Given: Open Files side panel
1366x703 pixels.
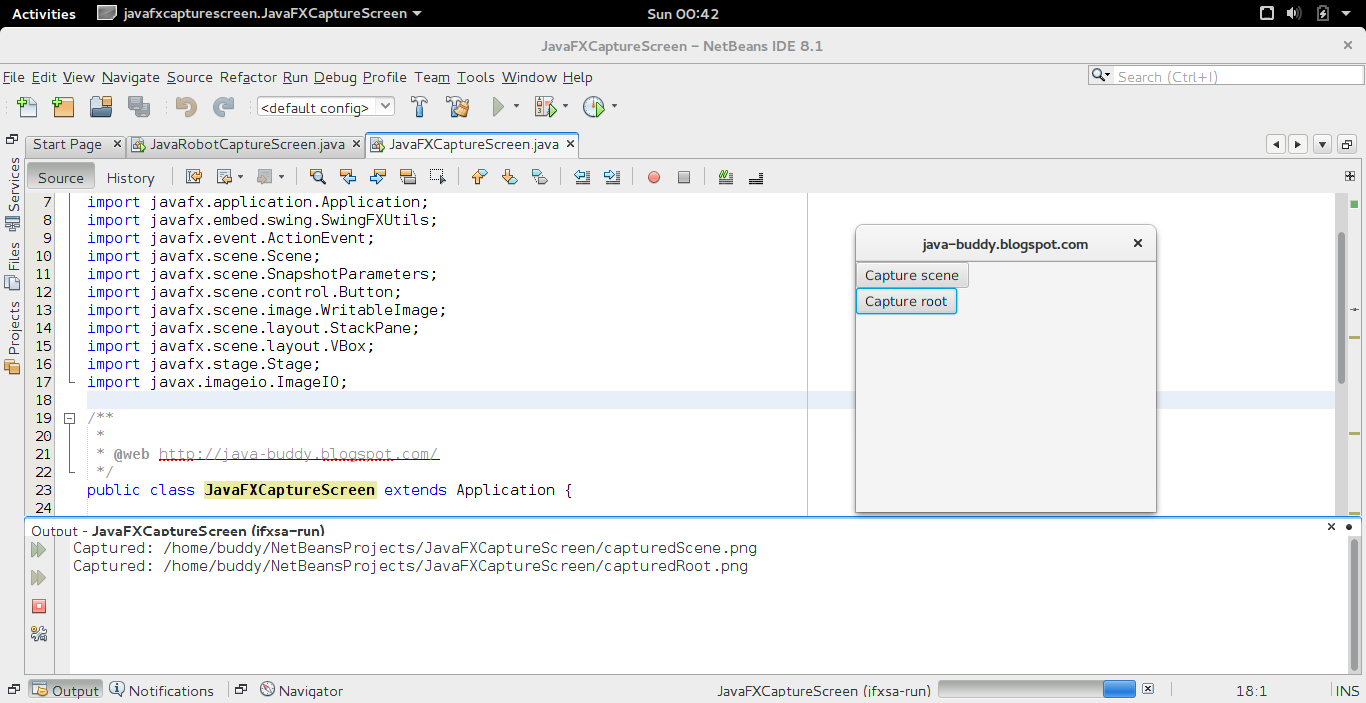Looking at the screenshot, I should point(13,266).
